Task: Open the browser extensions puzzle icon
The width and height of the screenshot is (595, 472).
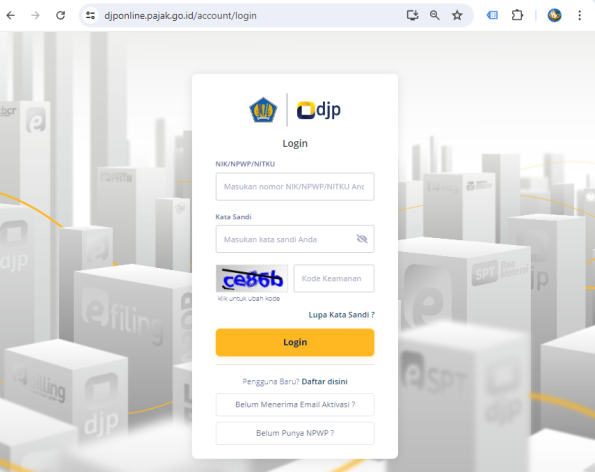Action: tap(517, 16)
